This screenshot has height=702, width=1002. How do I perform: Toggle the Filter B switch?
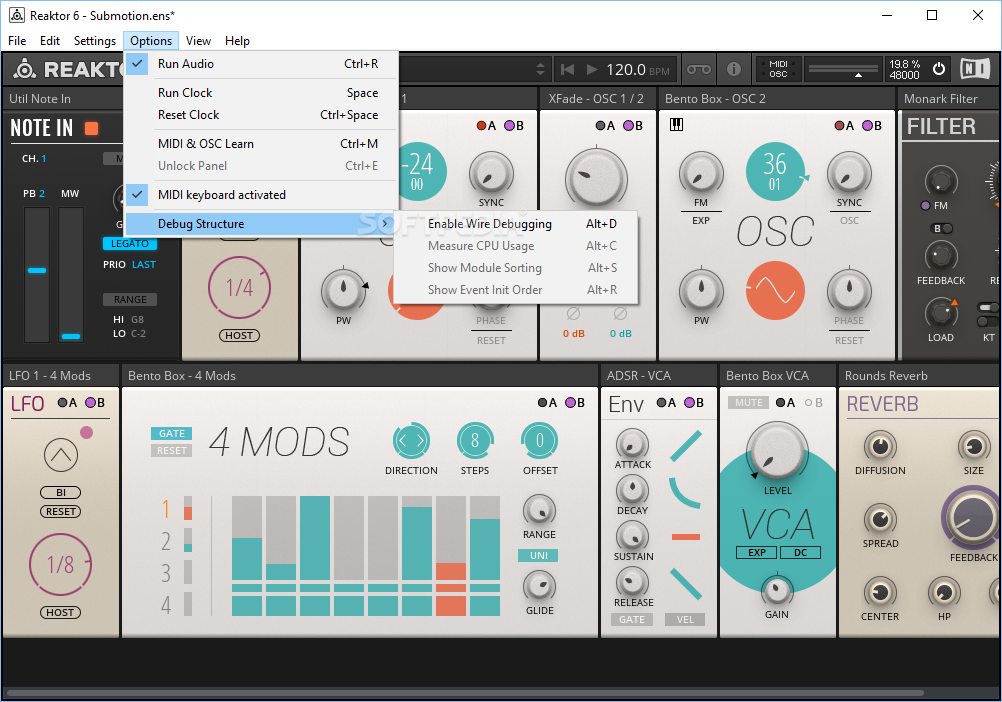click(943, 229)
